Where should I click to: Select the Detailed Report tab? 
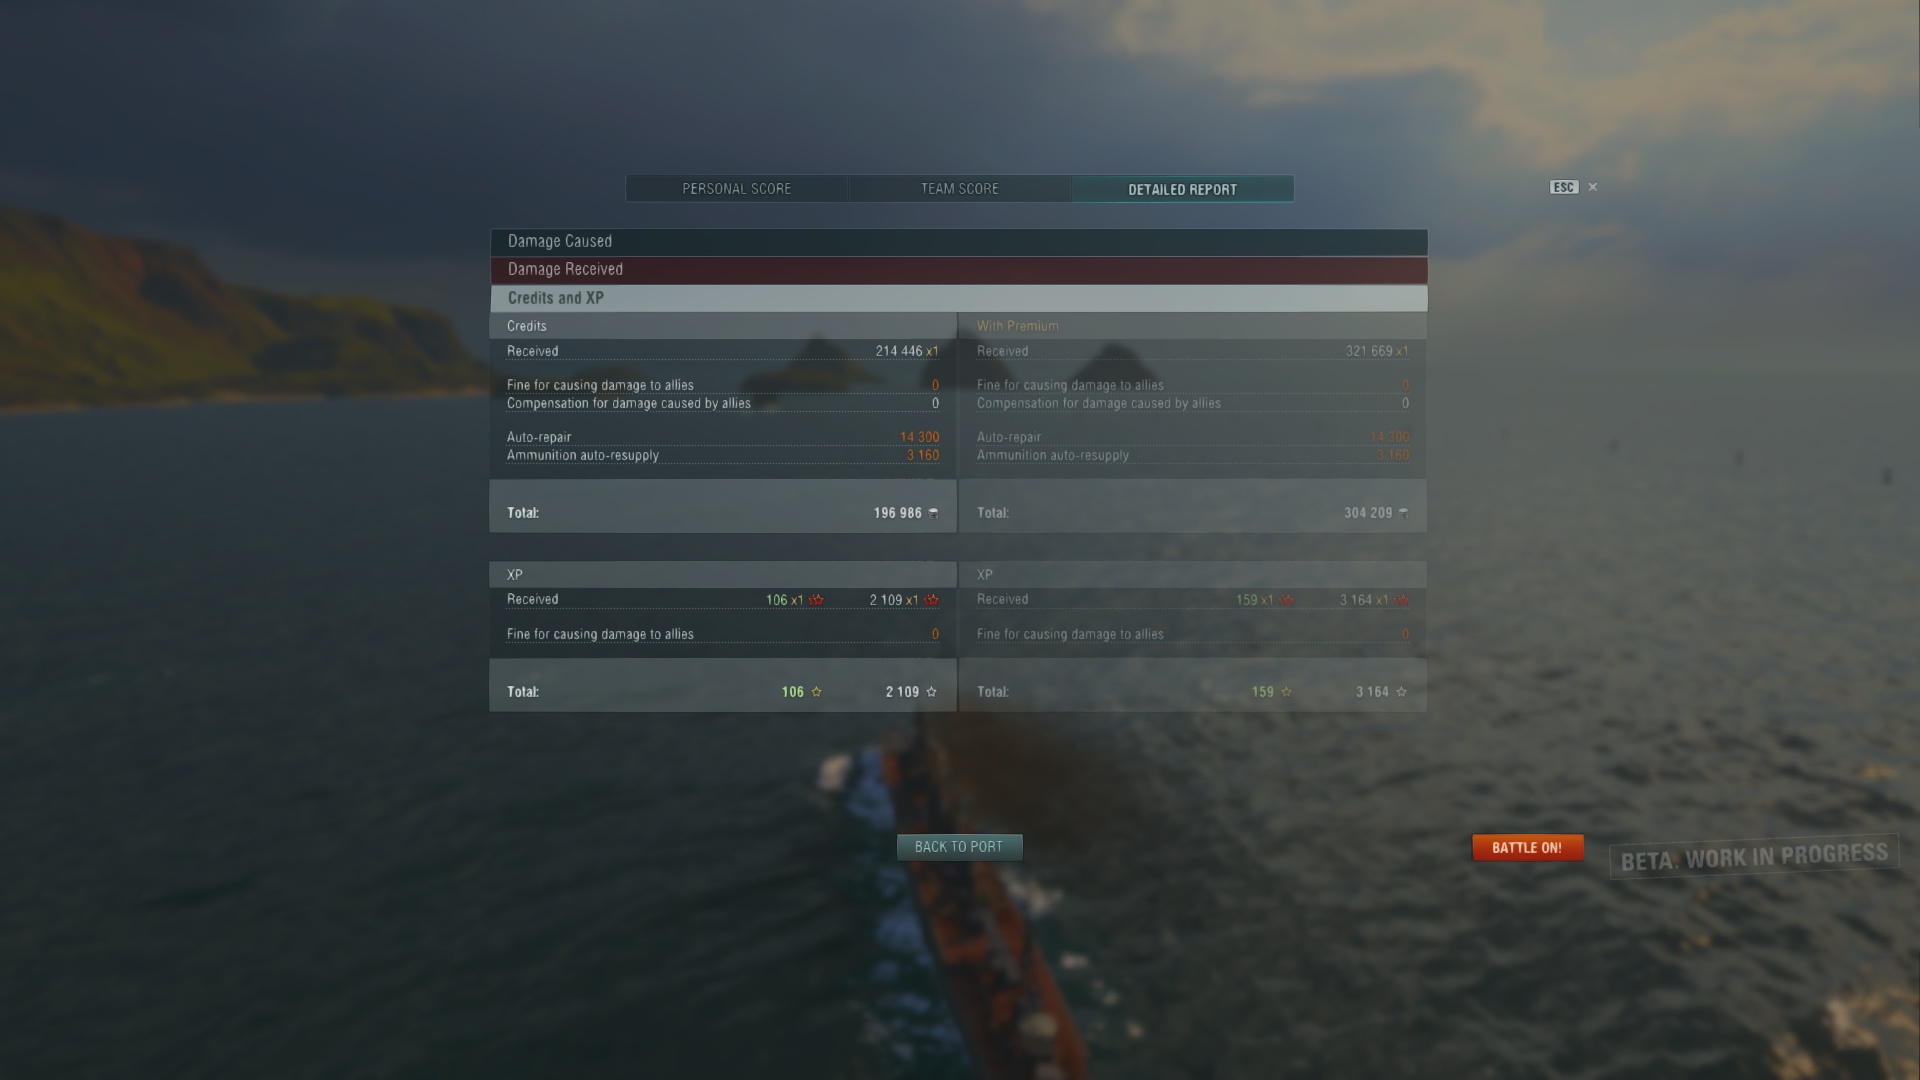coord(1183,189)
